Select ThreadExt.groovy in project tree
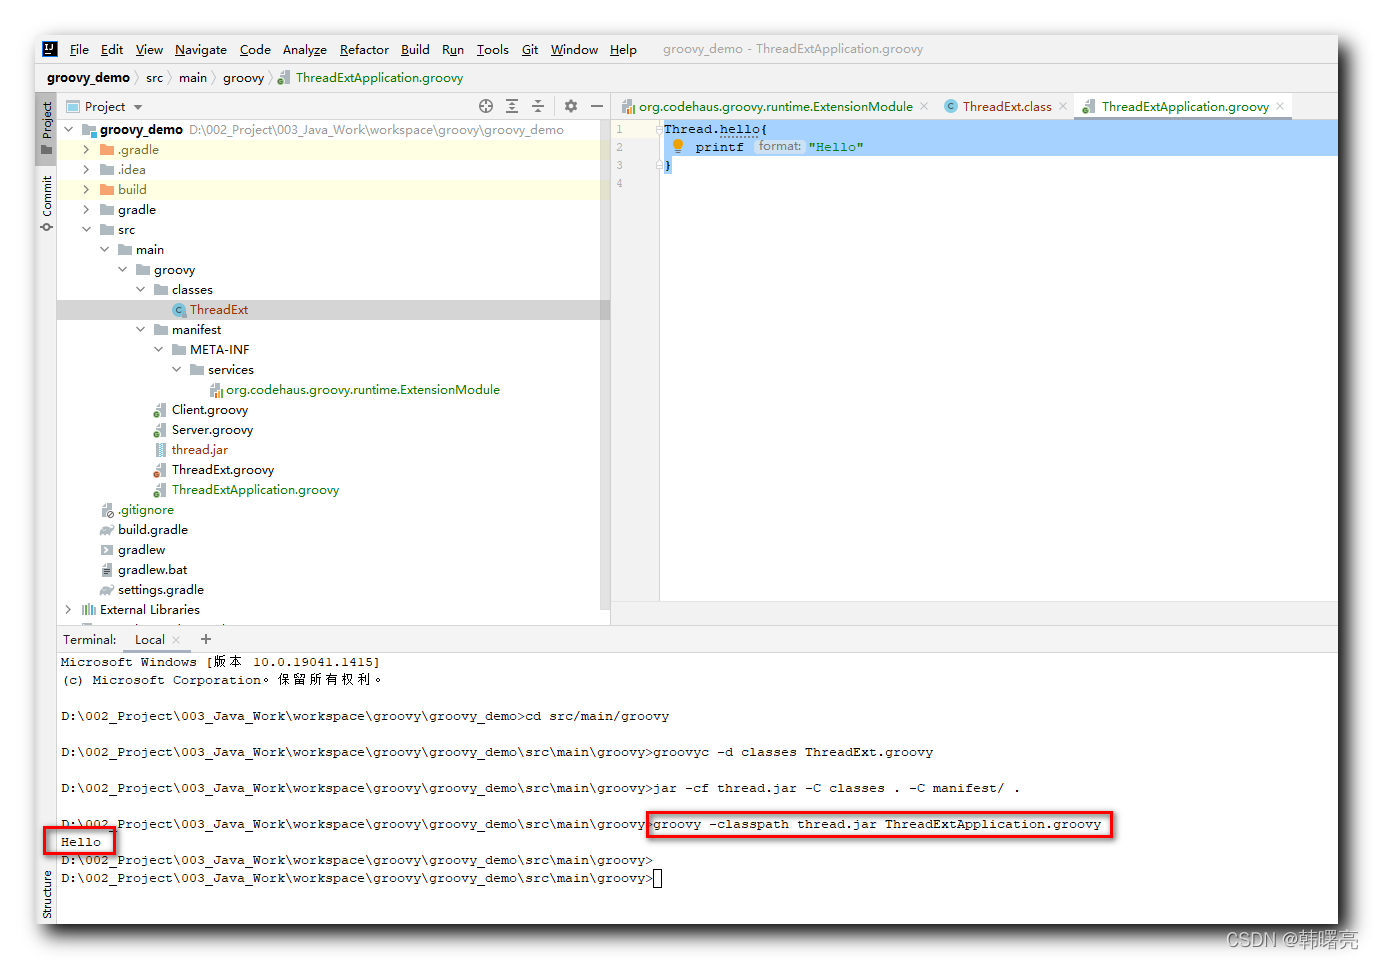This screenshot has width=1373, height=959. (x=223, y=469)
